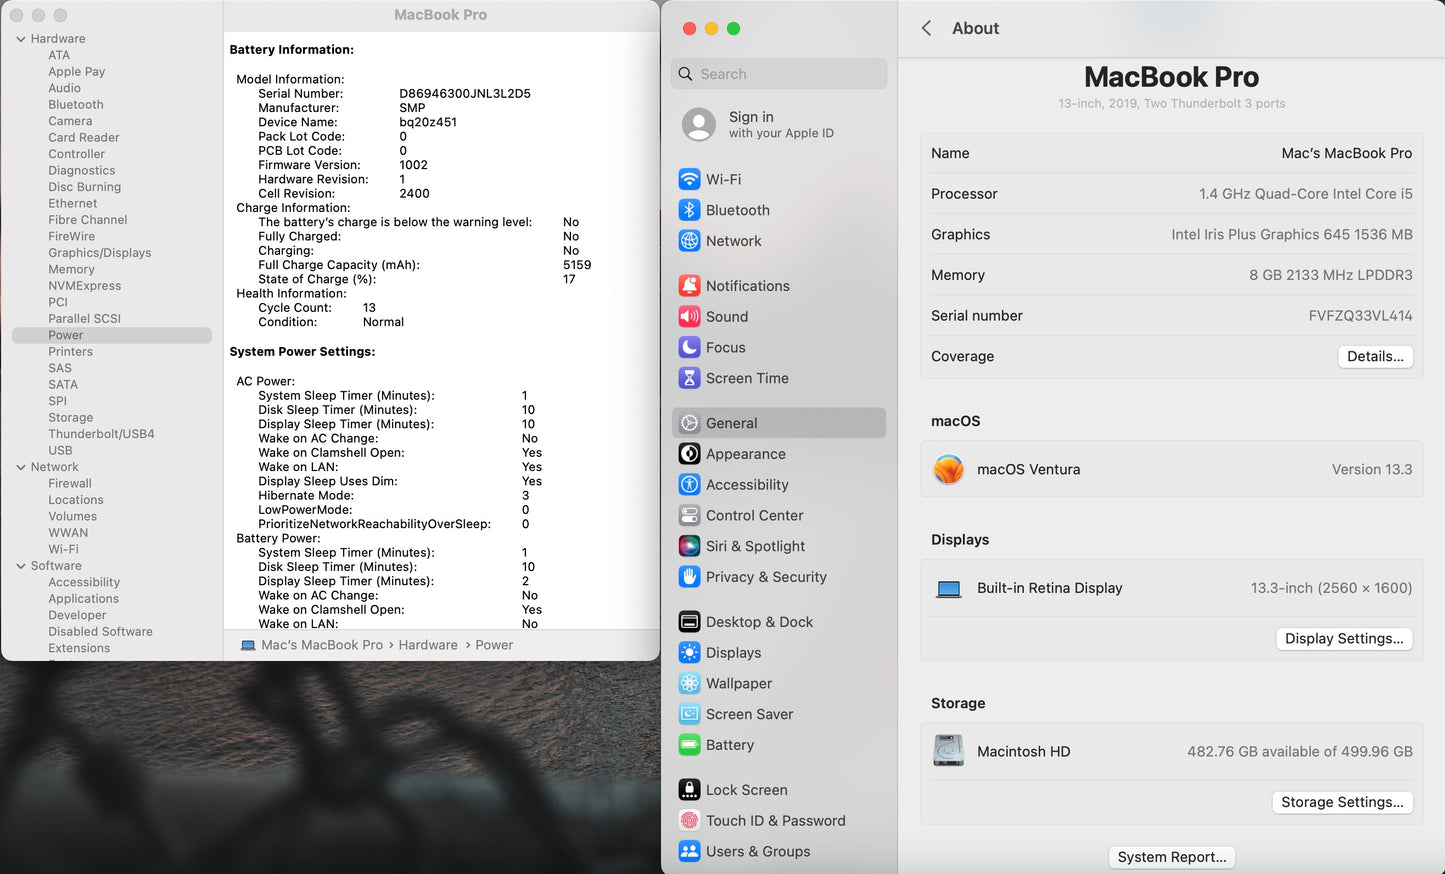Click the Sound settings speaker icon
Screen dimensions: 1445x874
[x=689, y=316]
